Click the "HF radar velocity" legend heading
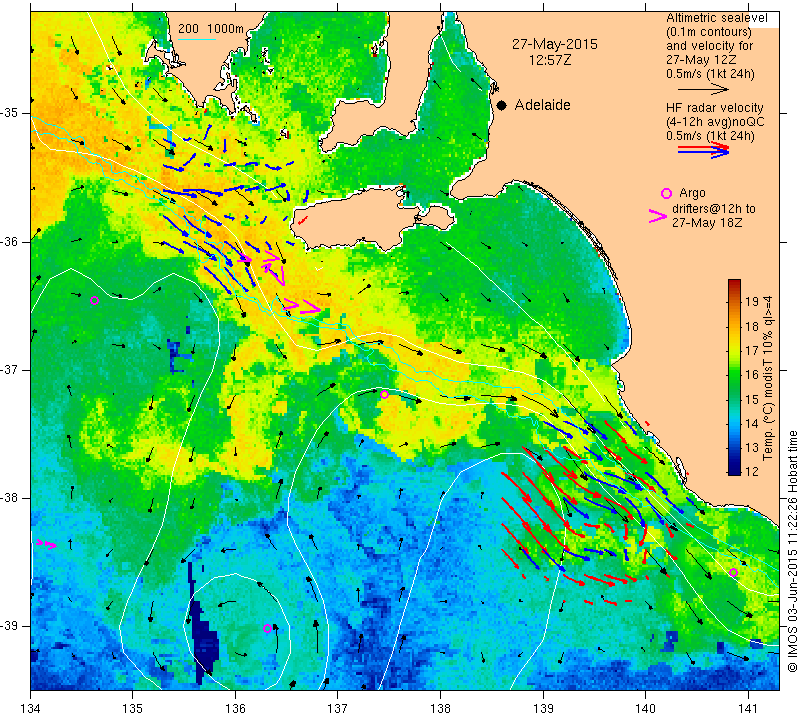Screen dimensions: 800x720 pyautogui.click(x=715, y=108)
